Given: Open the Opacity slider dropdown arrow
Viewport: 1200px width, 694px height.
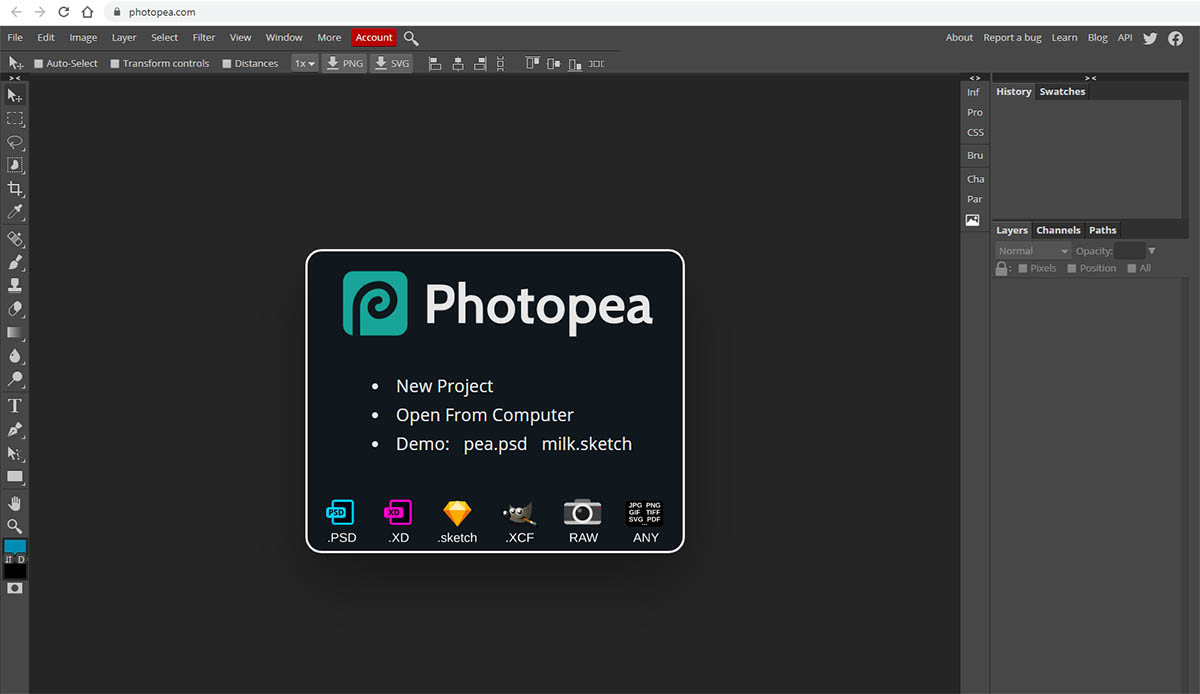Looking at the screenshot, I should (1152, 251).
